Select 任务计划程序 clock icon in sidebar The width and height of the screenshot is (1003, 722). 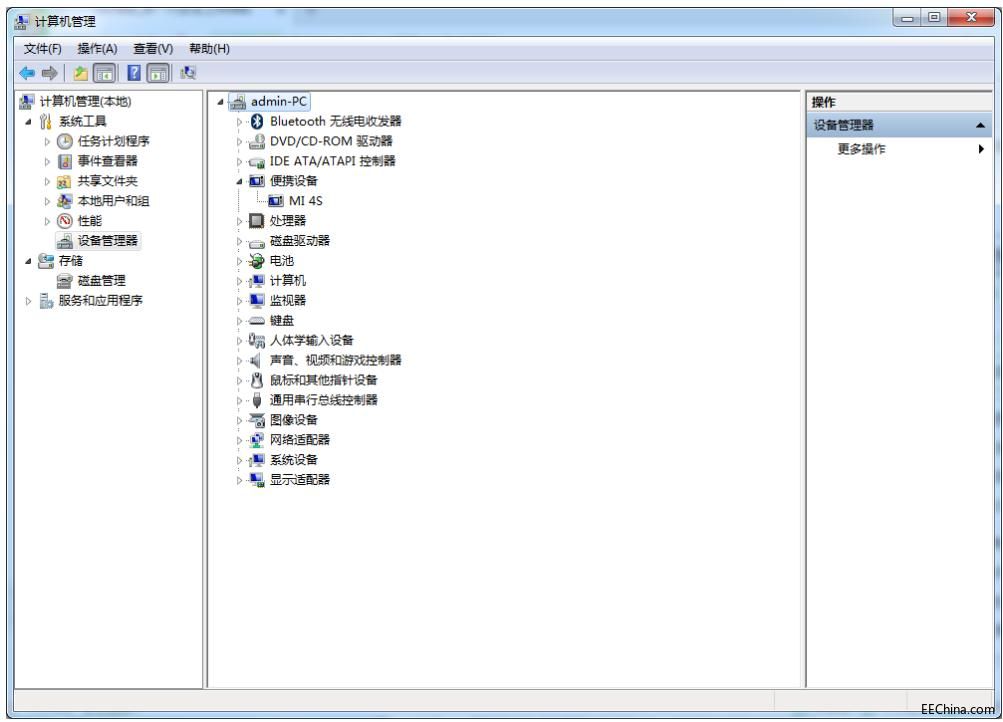(65, 141)
